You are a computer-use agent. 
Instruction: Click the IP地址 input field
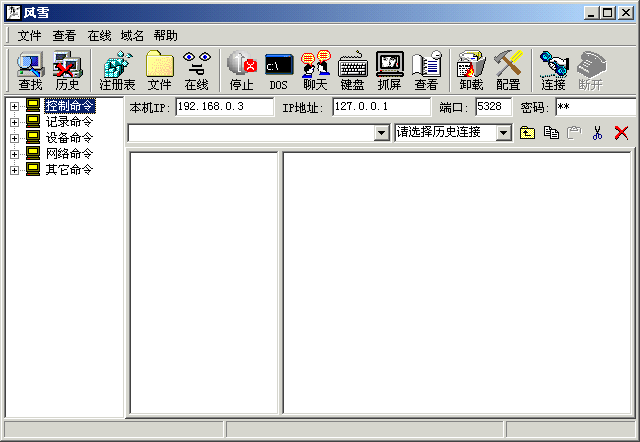pyautogui.click(x=382, y=107)
